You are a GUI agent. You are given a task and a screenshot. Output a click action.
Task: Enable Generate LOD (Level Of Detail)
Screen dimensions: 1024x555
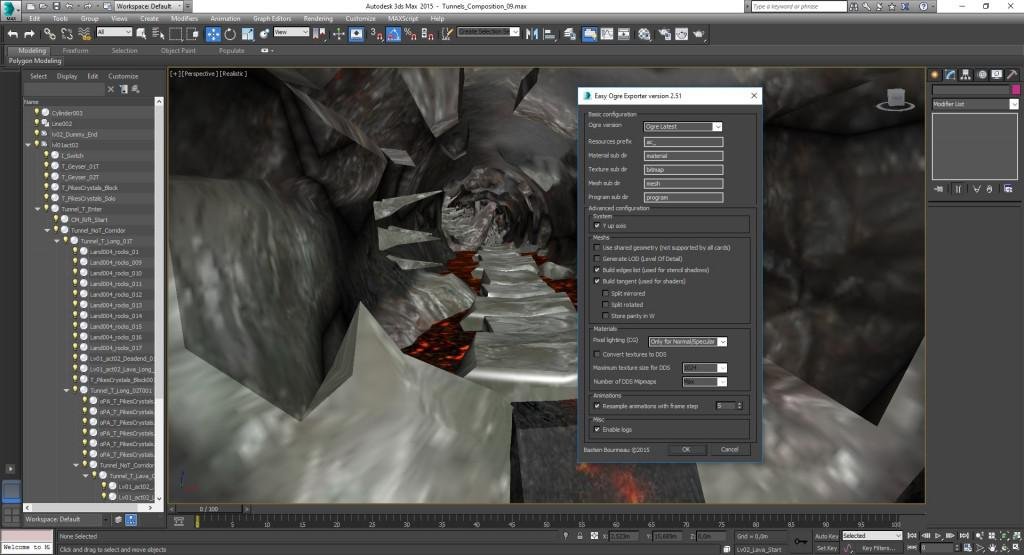[x=597, y=259]
